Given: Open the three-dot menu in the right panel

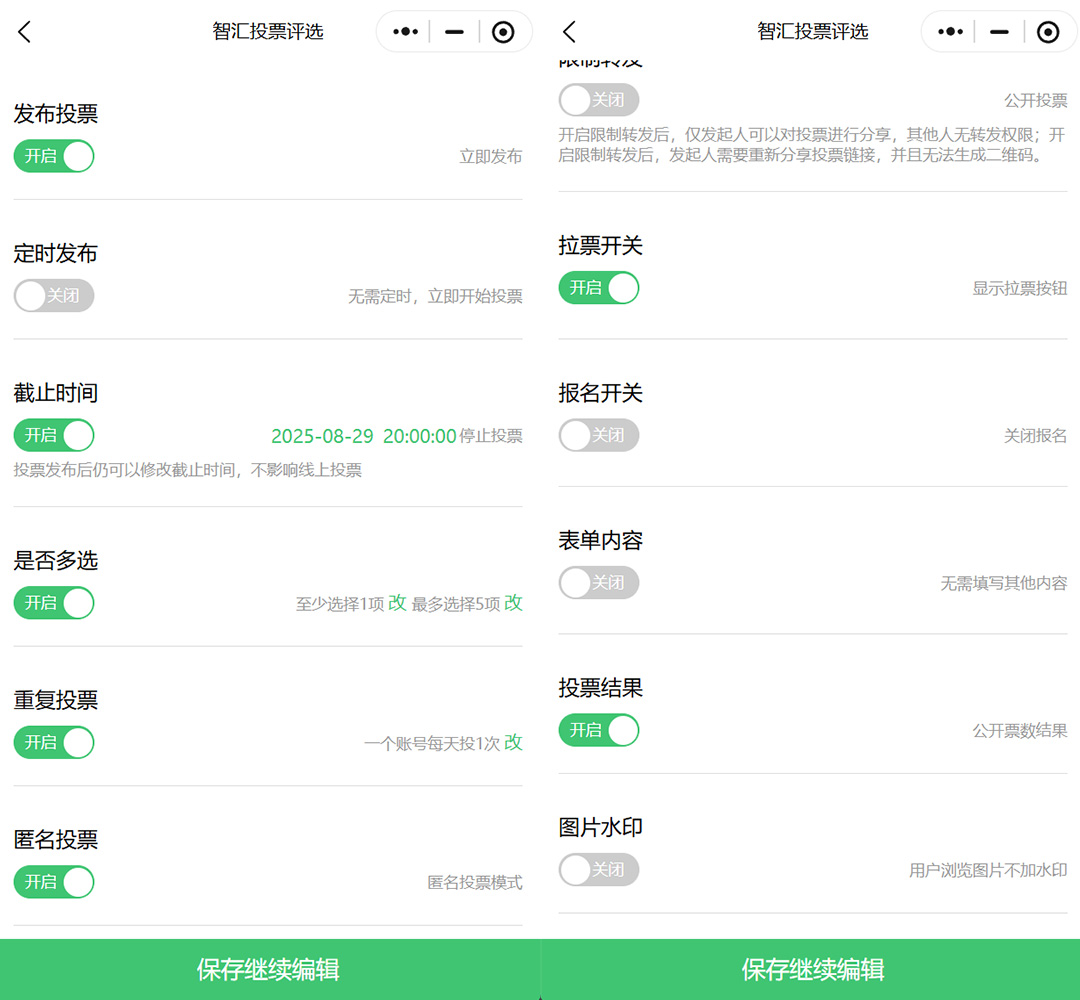Looking at the screenshot, I should [x=949, y=32].
